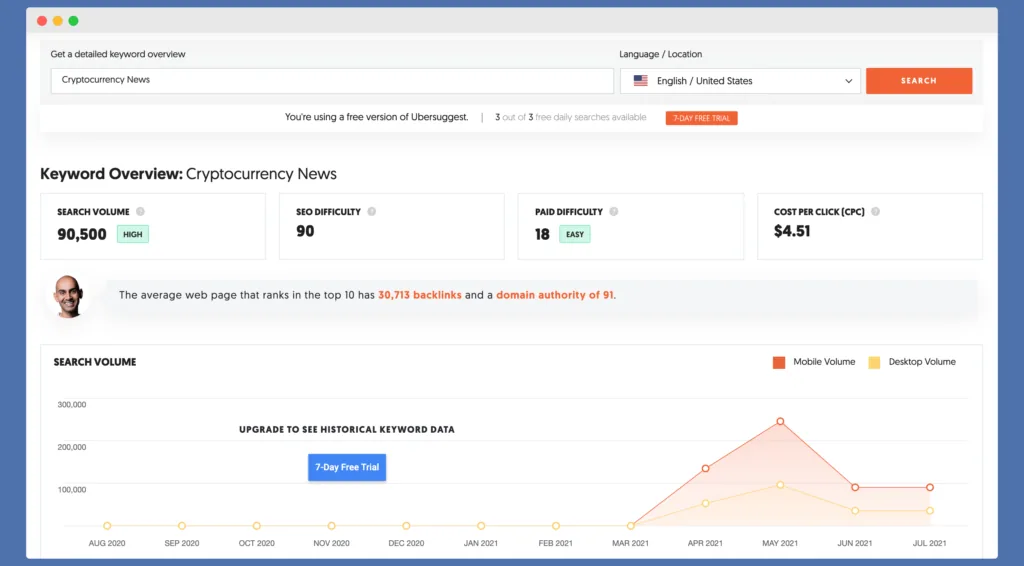
Task: Click the July 2021 mobile volume point
Action: click(x=930, y=488)
